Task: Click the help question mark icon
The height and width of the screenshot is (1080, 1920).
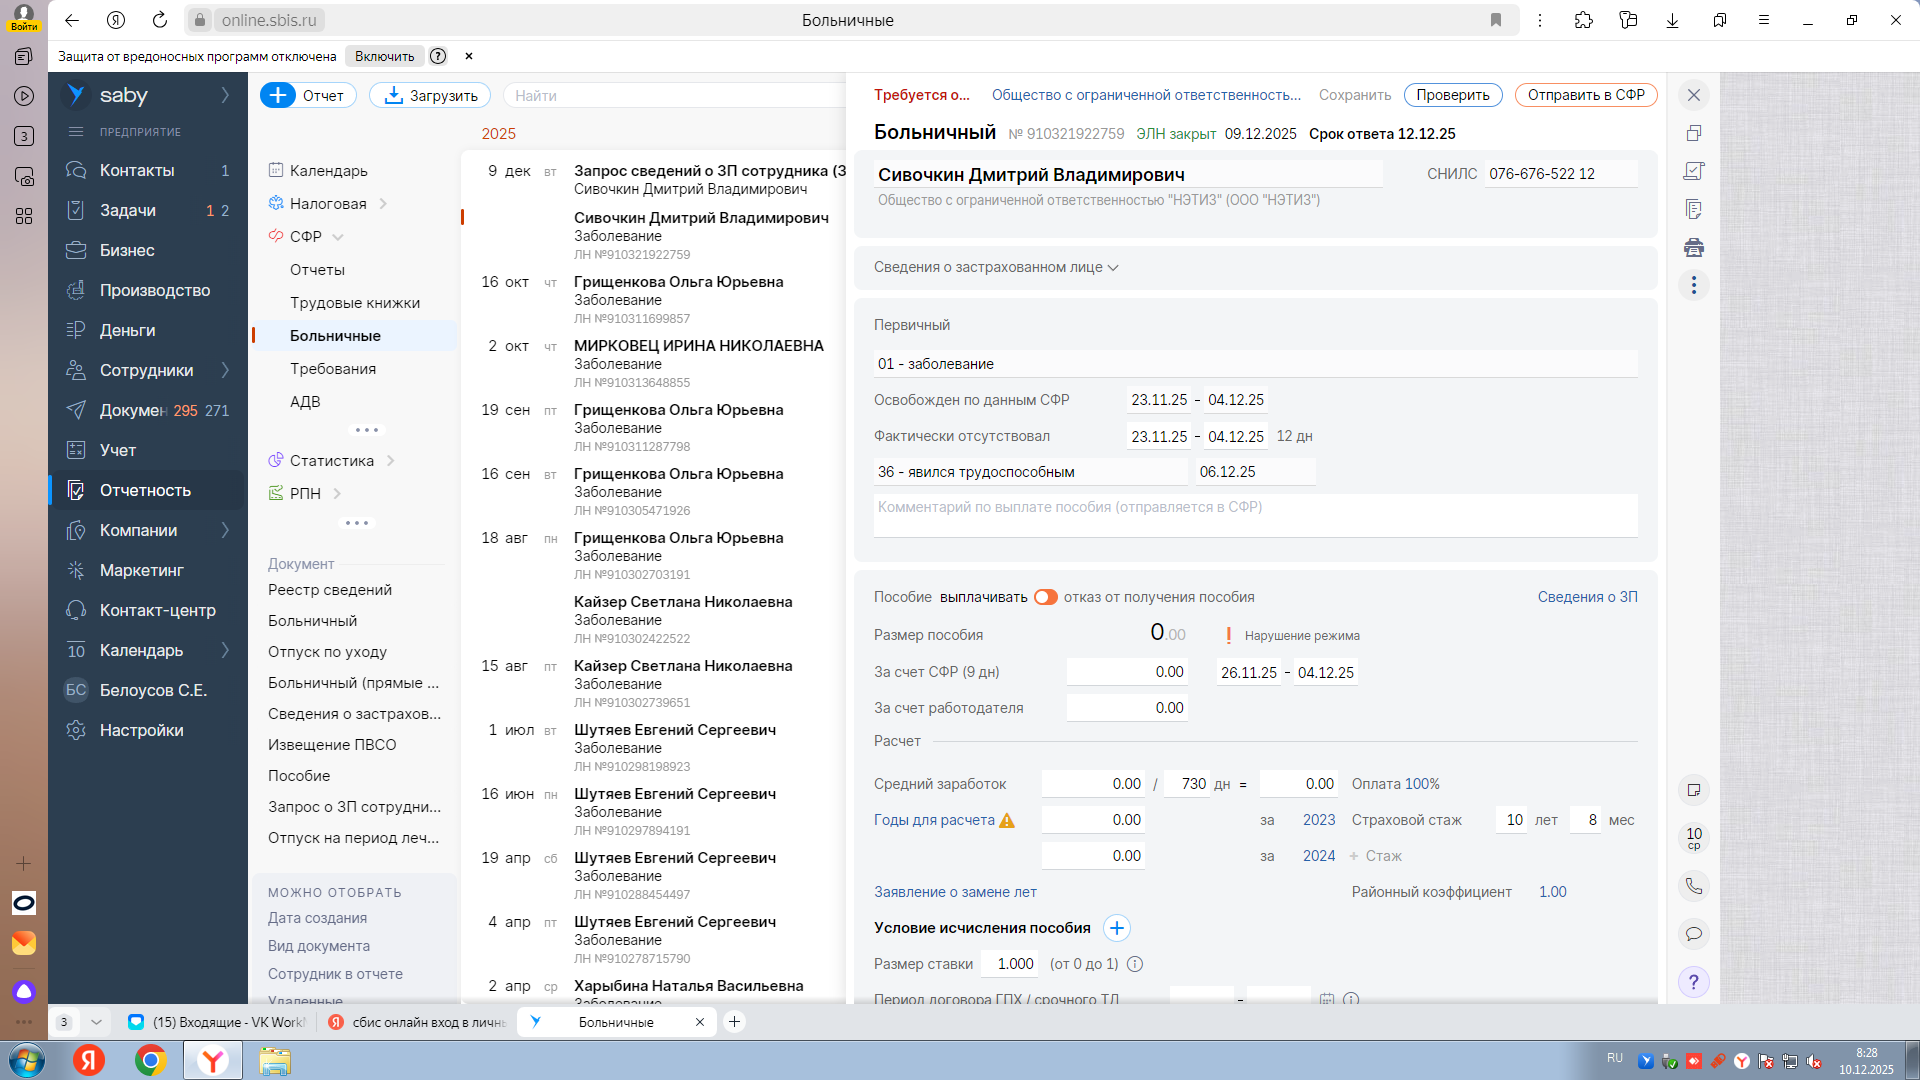Action: (x=1693, y=982)
